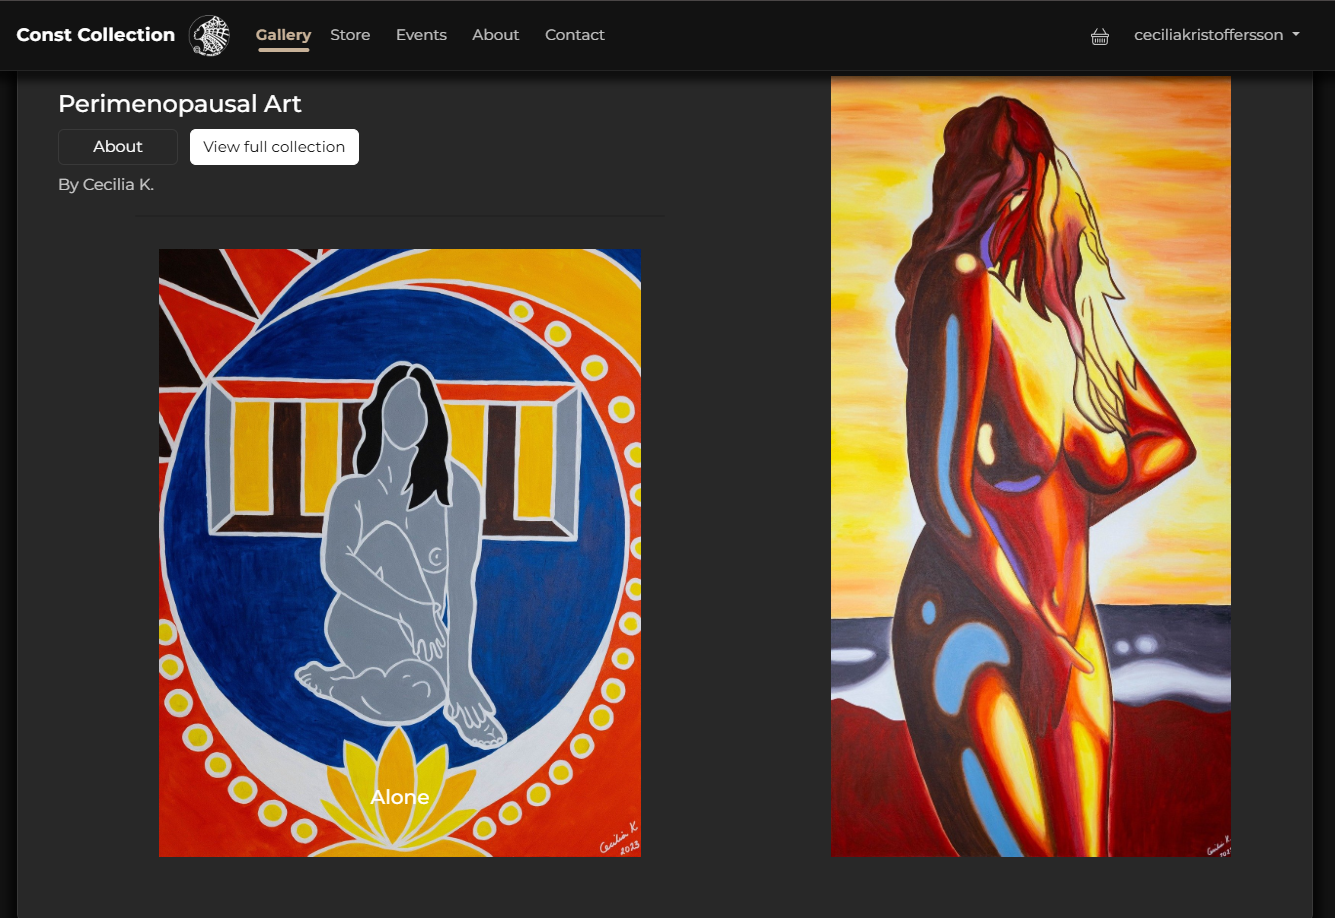Select the face-illustration logo next to Const Collection
Screen dimensions: 1335x918
click(x=209, y=35)
